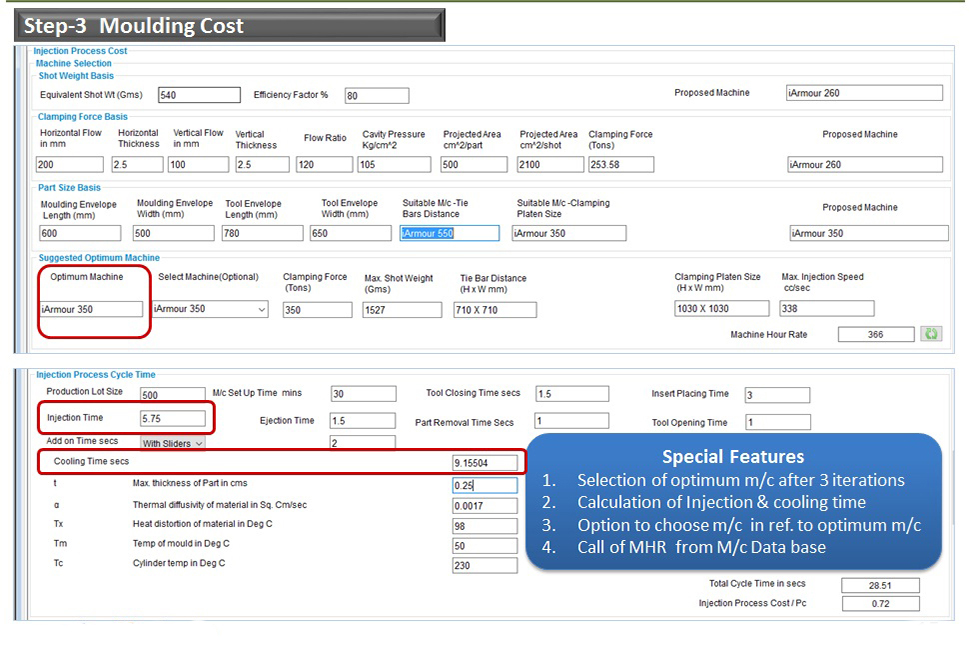
Task: Select the Tool Opening Time field
Action: pyautogui.click(x=778, y=422)
